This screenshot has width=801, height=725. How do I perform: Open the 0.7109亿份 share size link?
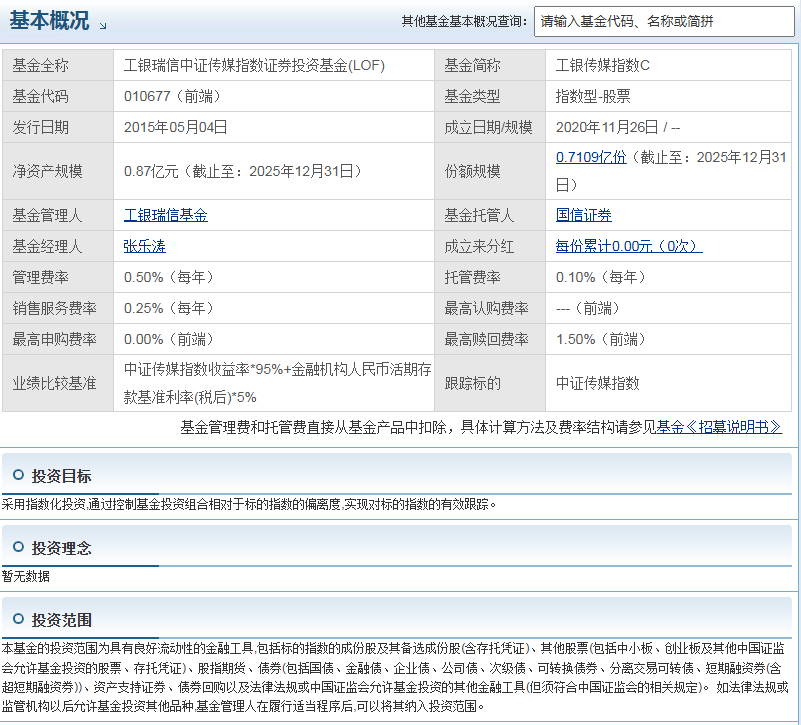click(591, 157)
